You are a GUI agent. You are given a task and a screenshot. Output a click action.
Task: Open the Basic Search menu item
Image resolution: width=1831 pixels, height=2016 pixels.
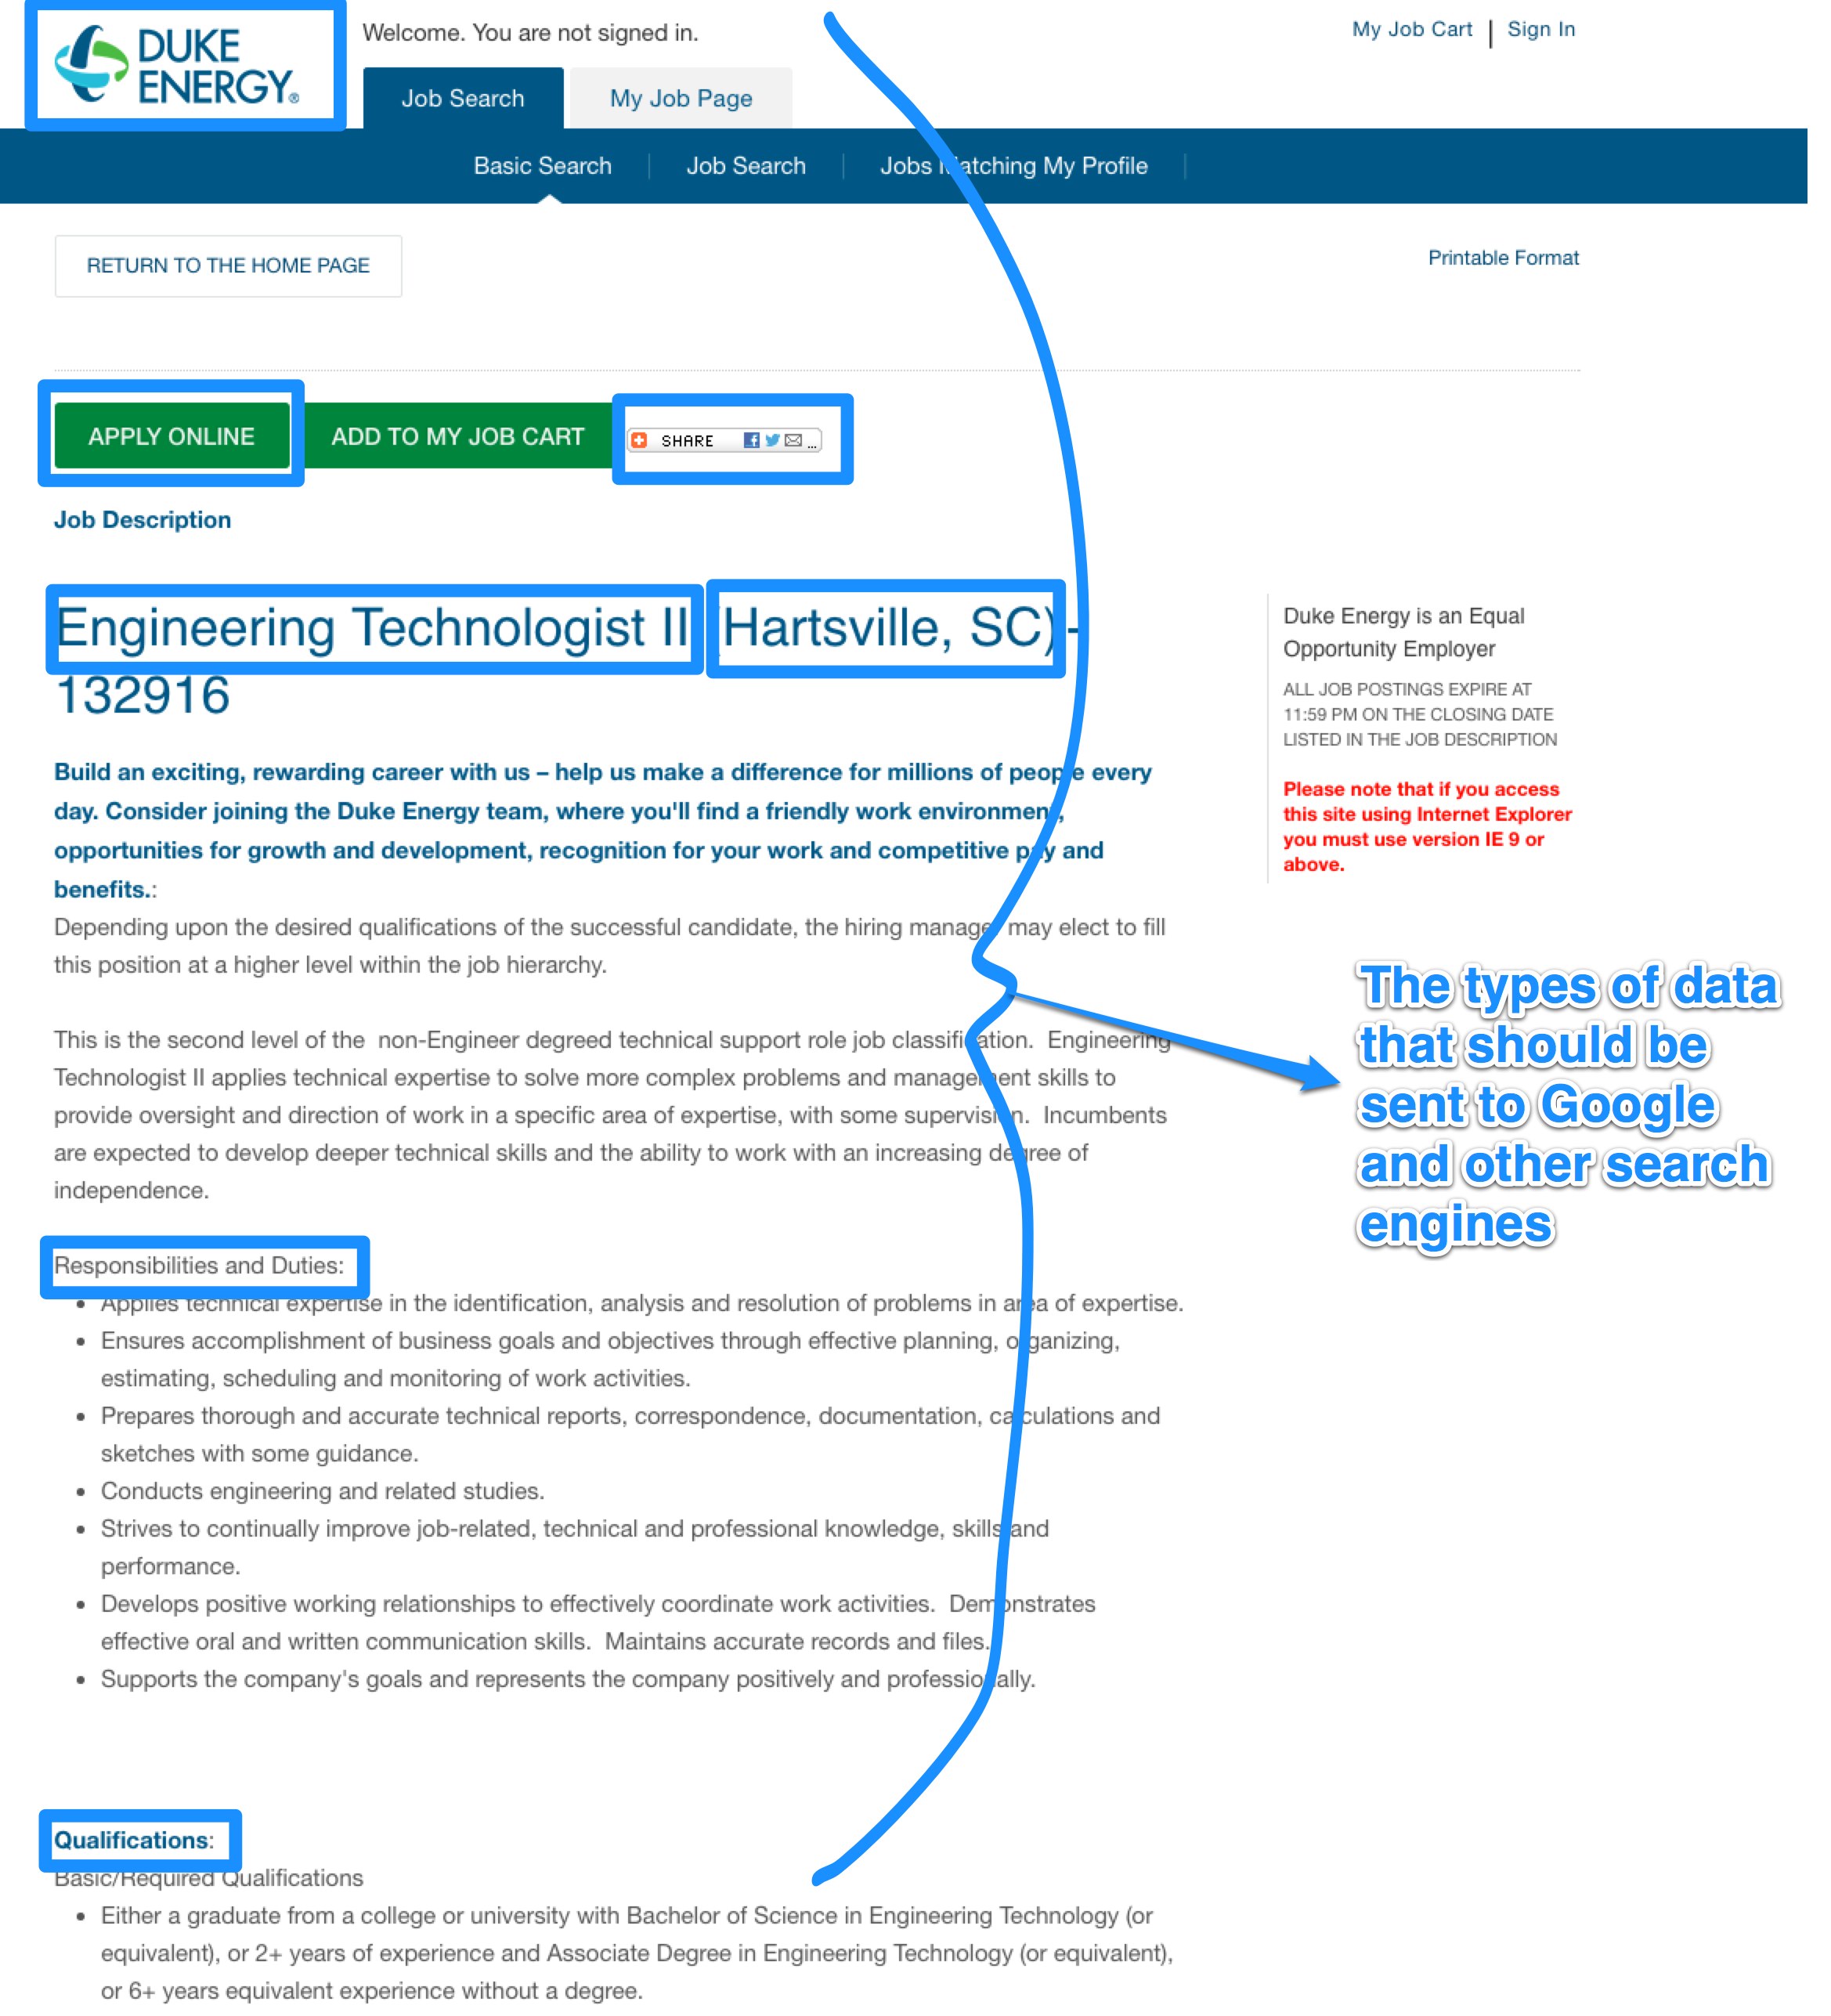pos(543,167)
